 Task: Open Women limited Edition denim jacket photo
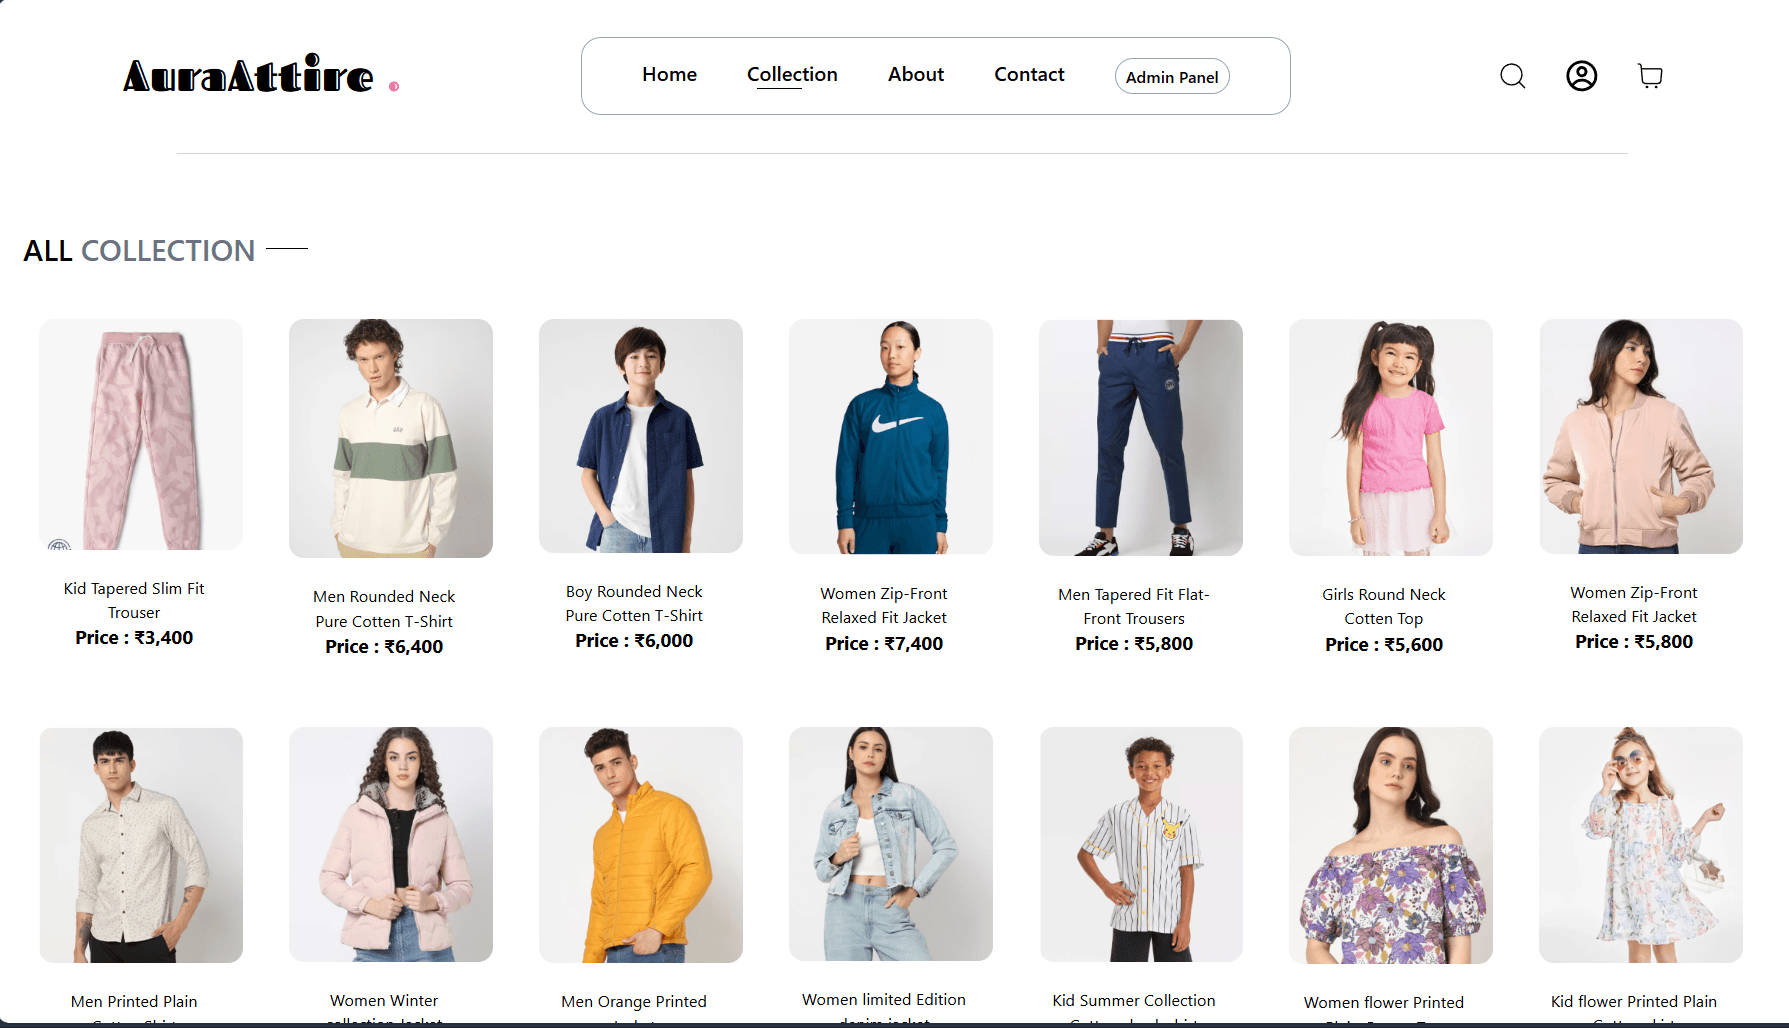tap(891, 844)
